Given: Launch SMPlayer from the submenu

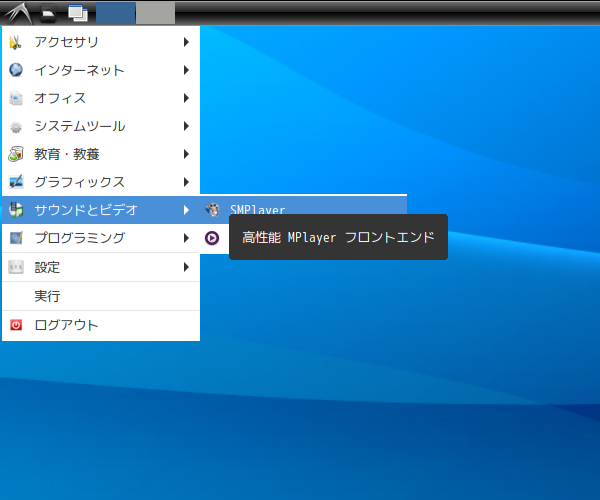Looking at the screenshot, I should (303, 210).
